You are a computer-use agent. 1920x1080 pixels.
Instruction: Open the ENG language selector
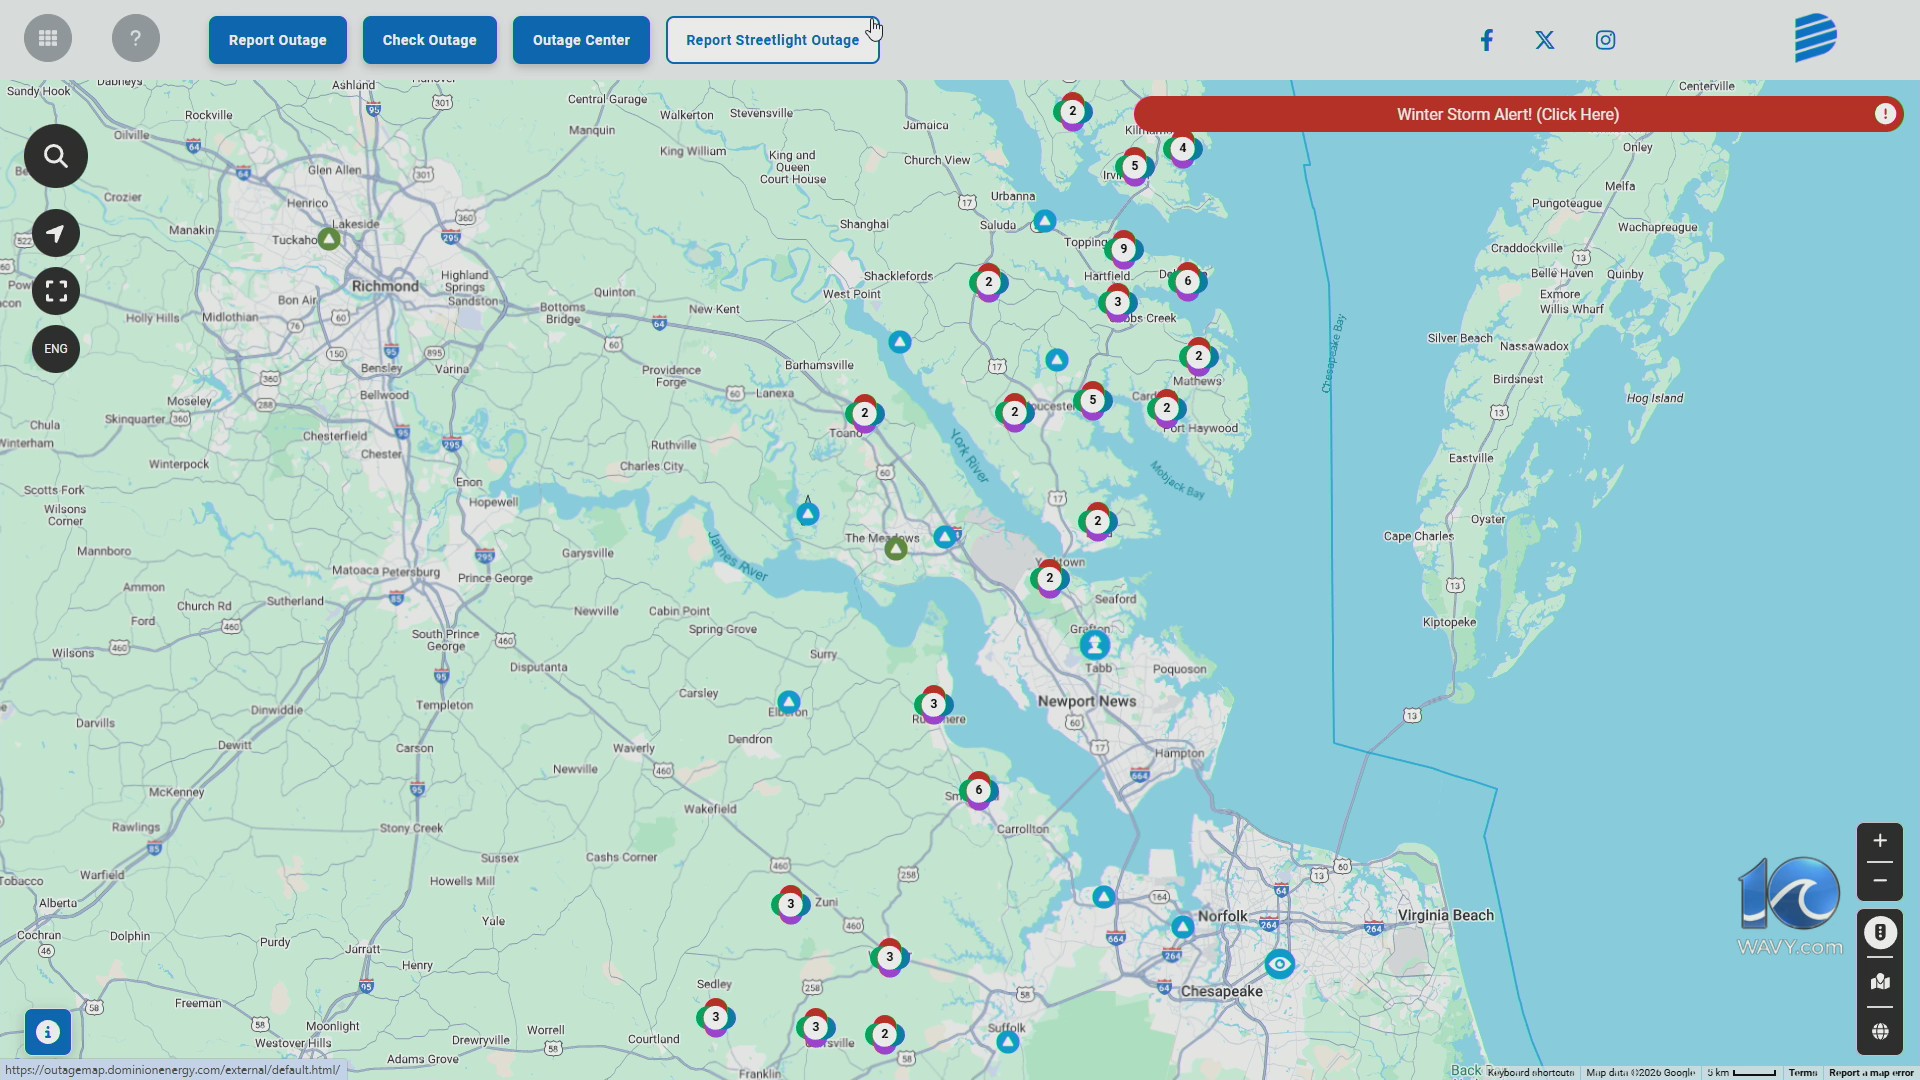tap(56, 349)
